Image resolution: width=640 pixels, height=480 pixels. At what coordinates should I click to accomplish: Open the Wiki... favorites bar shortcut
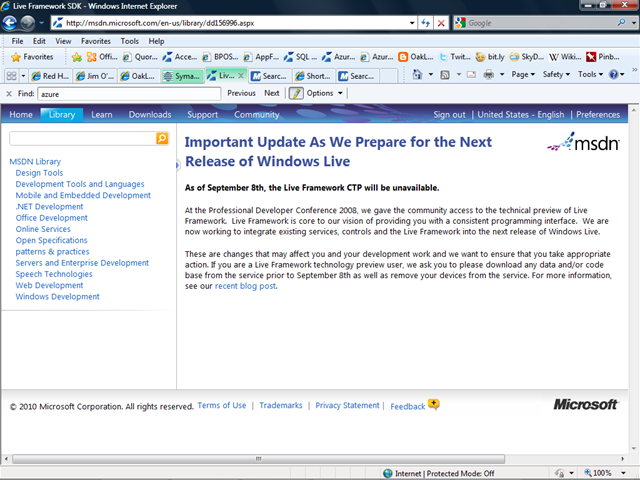(565, 57)
